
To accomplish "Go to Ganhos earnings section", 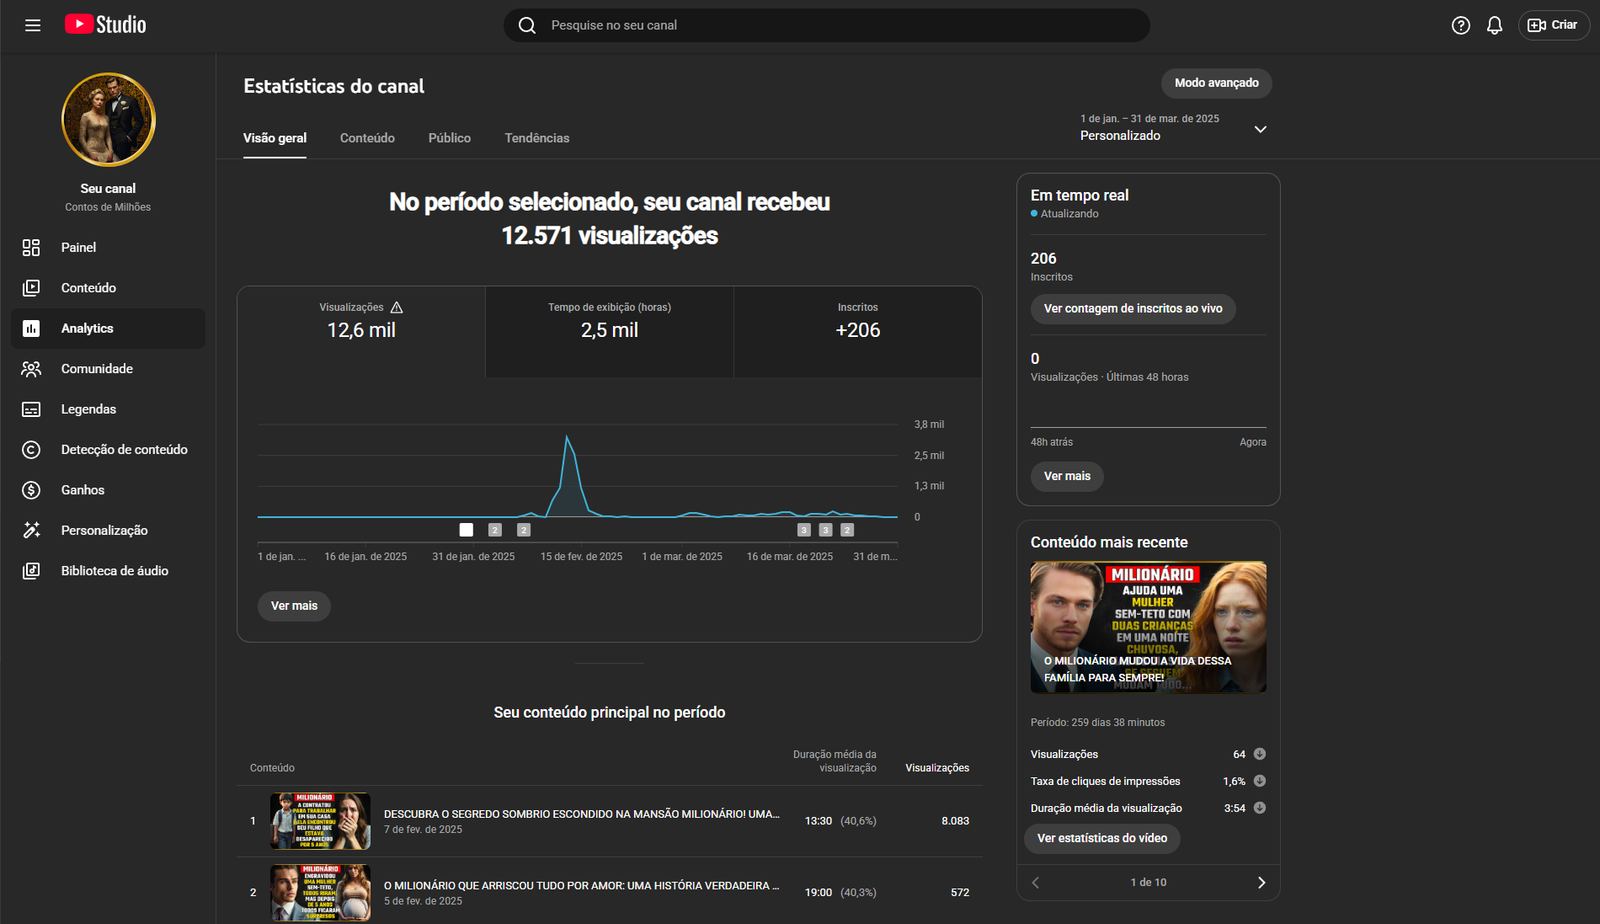I will pyautogui.click(x=82, y=490).
